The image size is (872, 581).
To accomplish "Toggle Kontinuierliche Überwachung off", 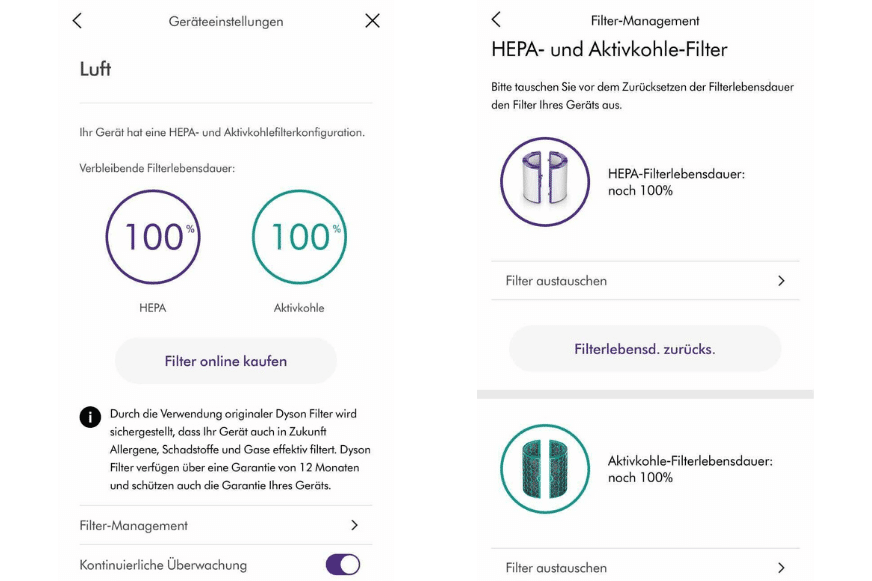I will (x=342, y=564).
